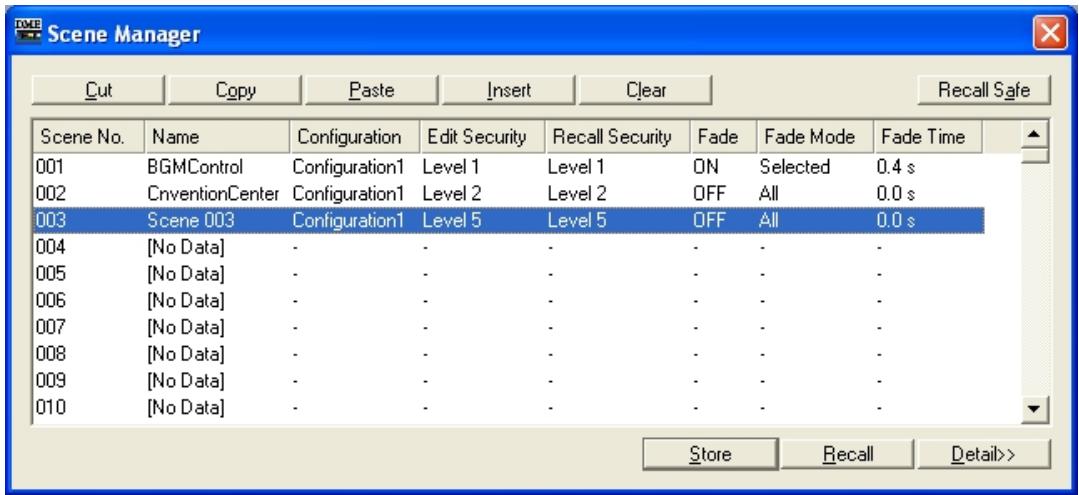Image resolution: width=1079 pixels, height=495 pixels.
Task: Click [No Data] name in row 010
Action: tap(186, 408)
